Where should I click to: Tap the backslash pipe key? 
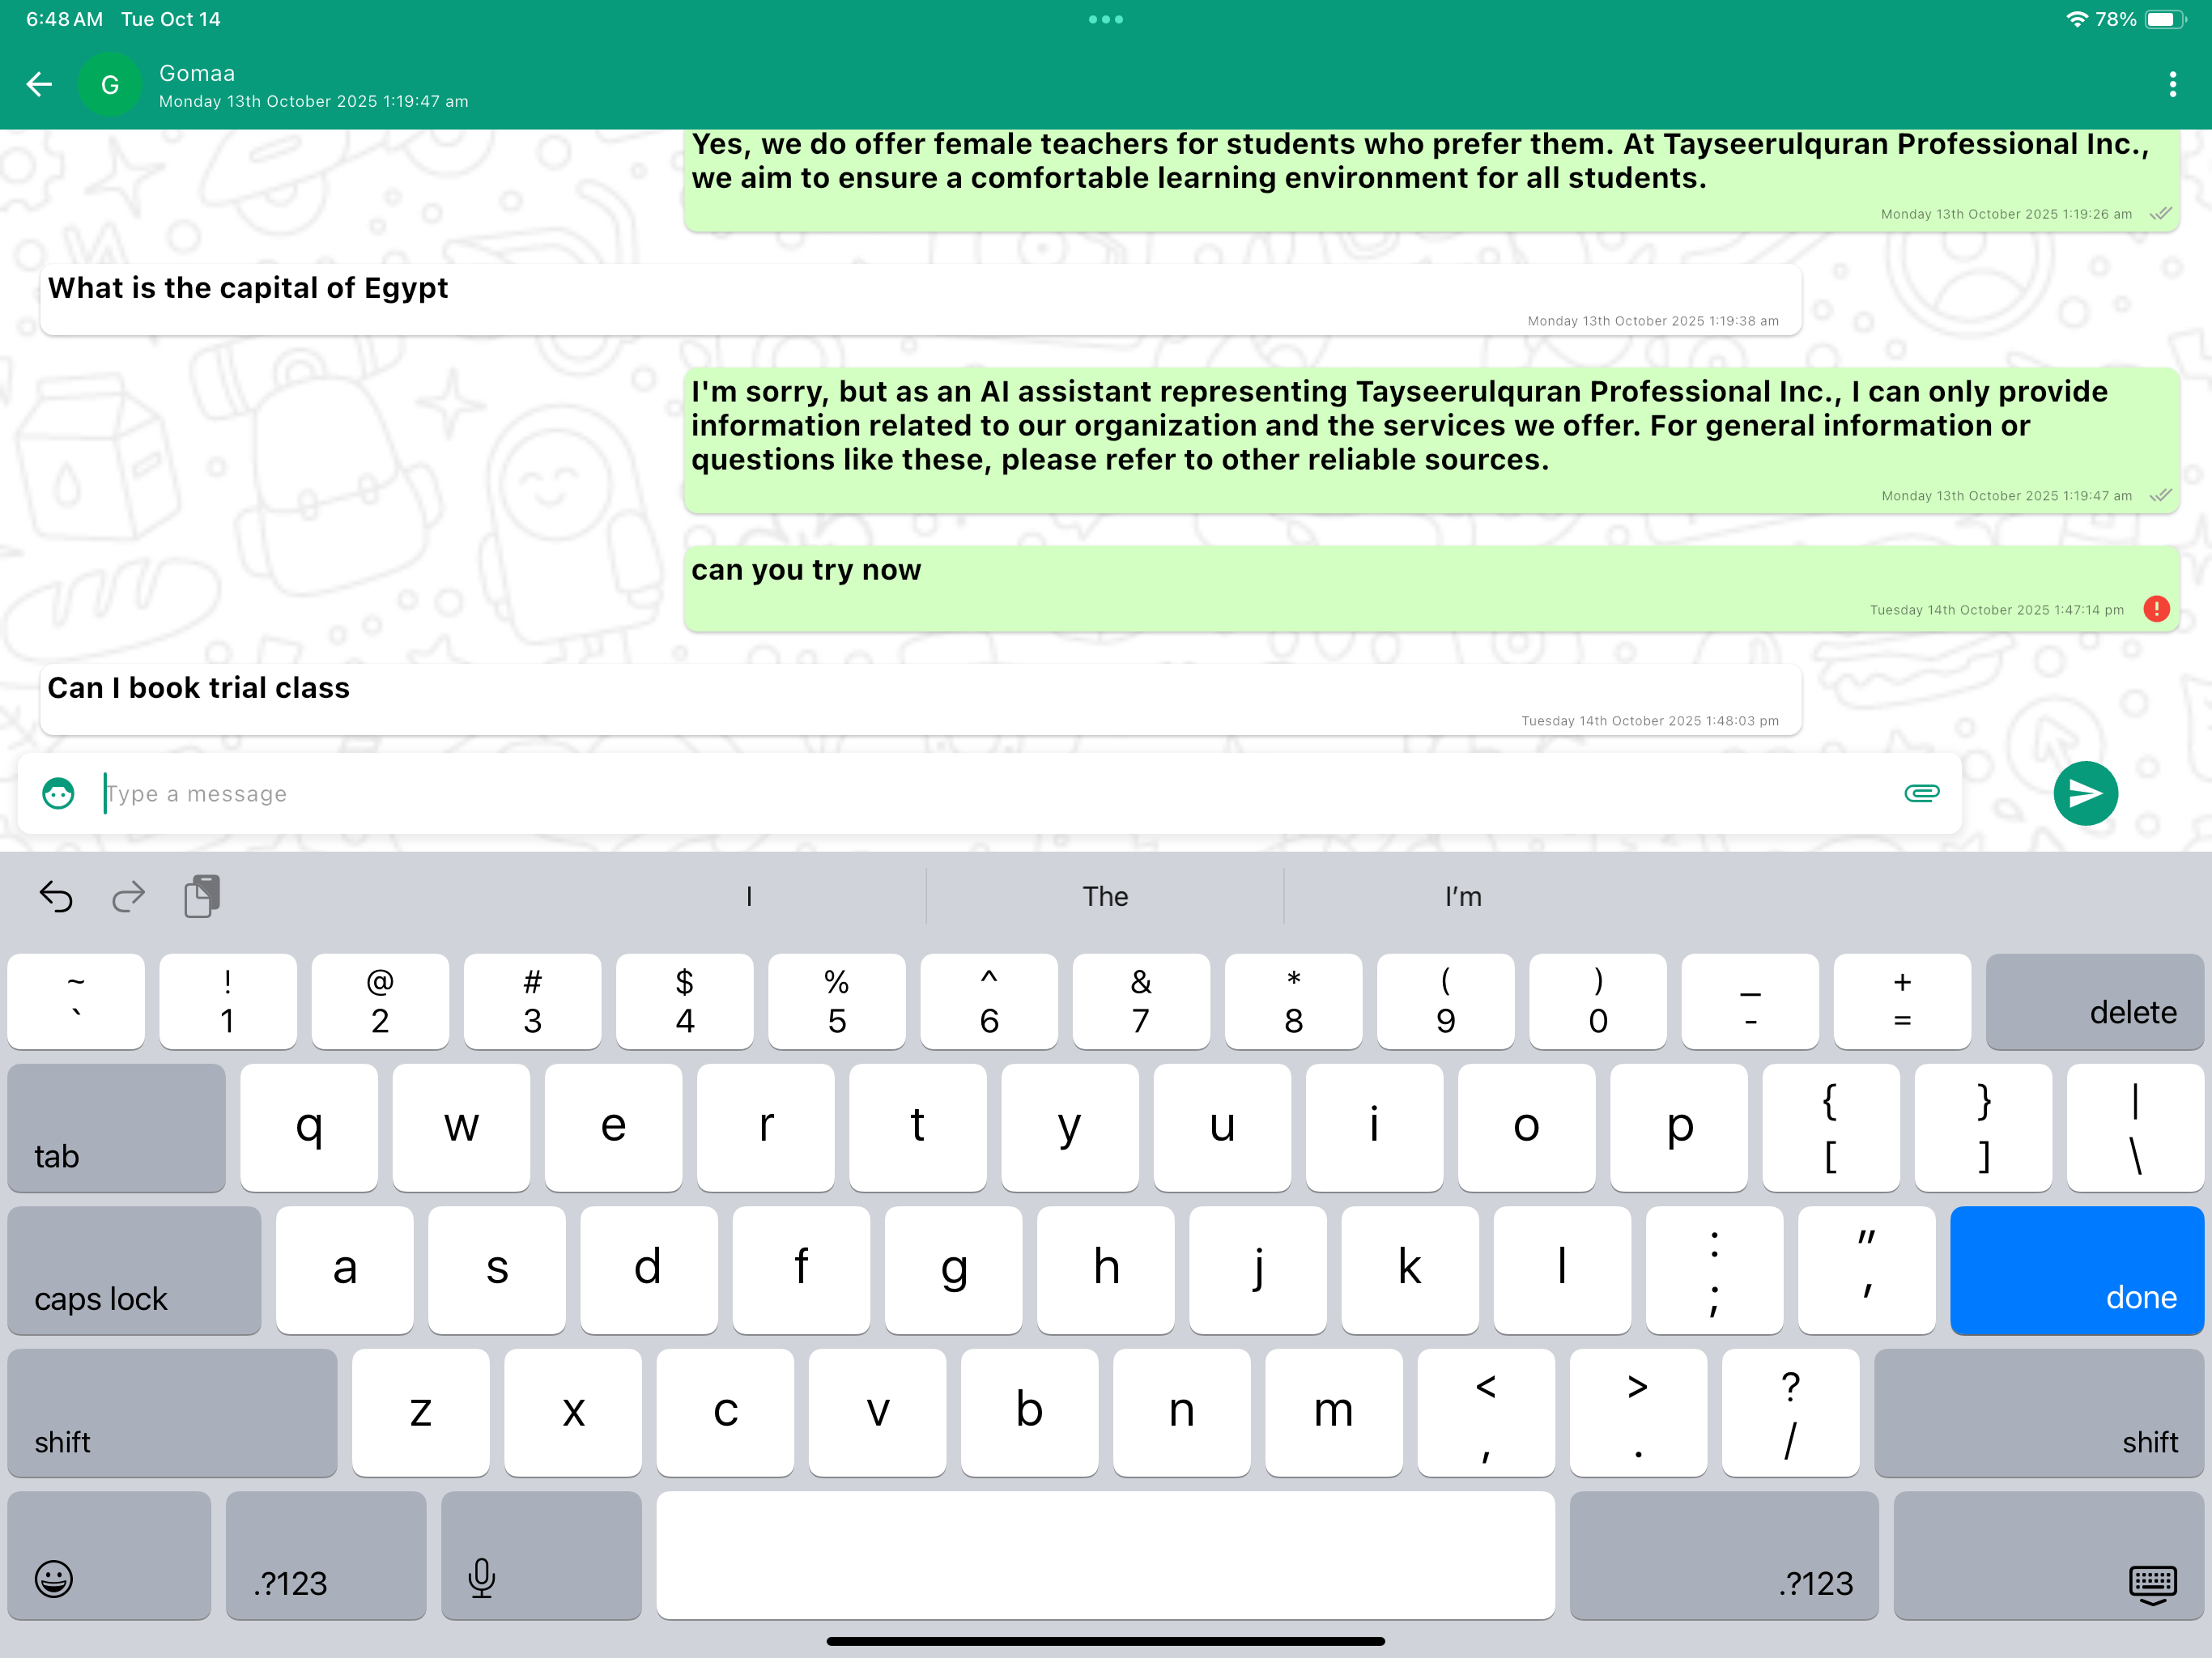(2135, 1128)
